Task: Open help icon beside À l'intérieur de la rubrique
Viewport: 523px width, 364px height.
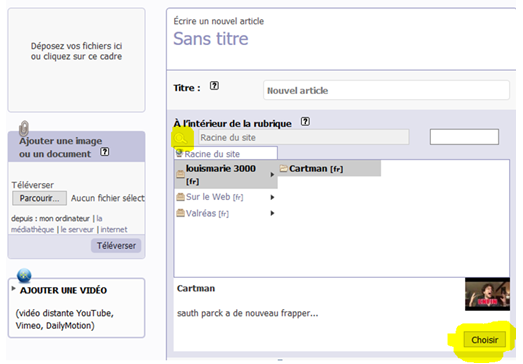Action: click(305, 121)
